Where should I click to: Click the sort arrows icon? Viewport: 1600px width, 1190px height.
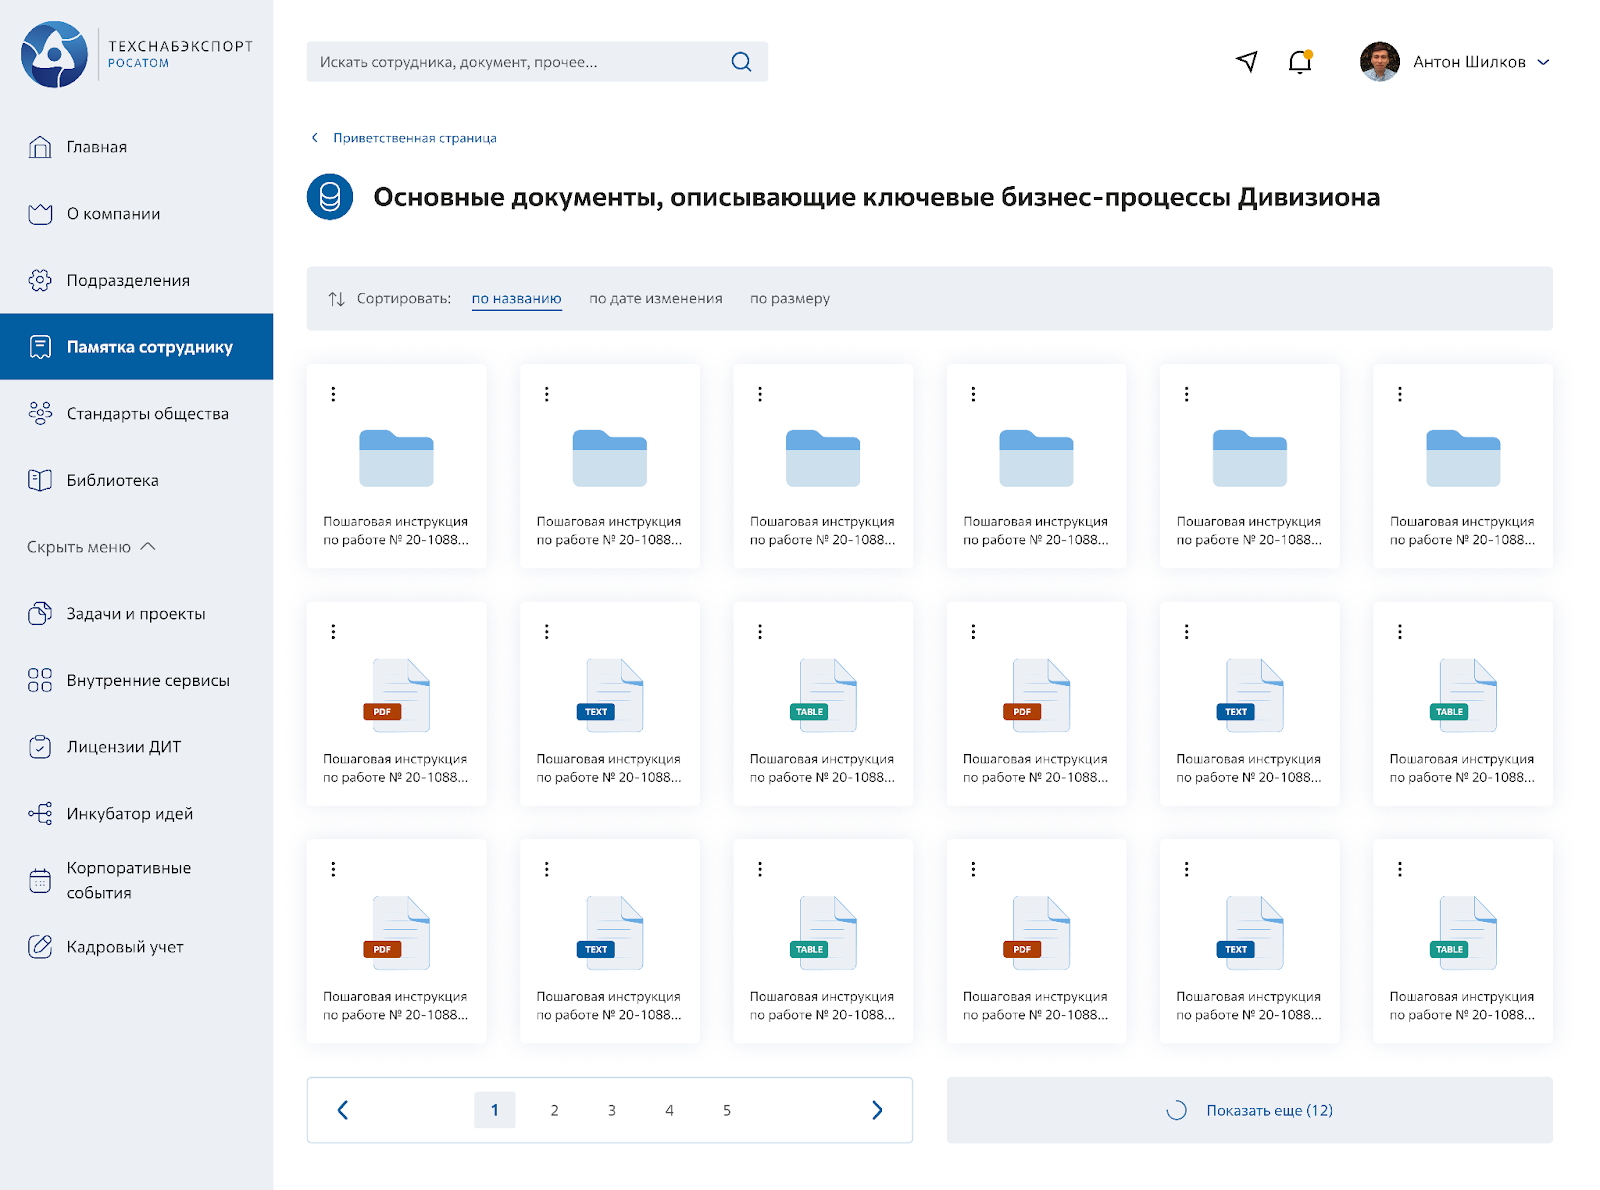click(337, 299)
